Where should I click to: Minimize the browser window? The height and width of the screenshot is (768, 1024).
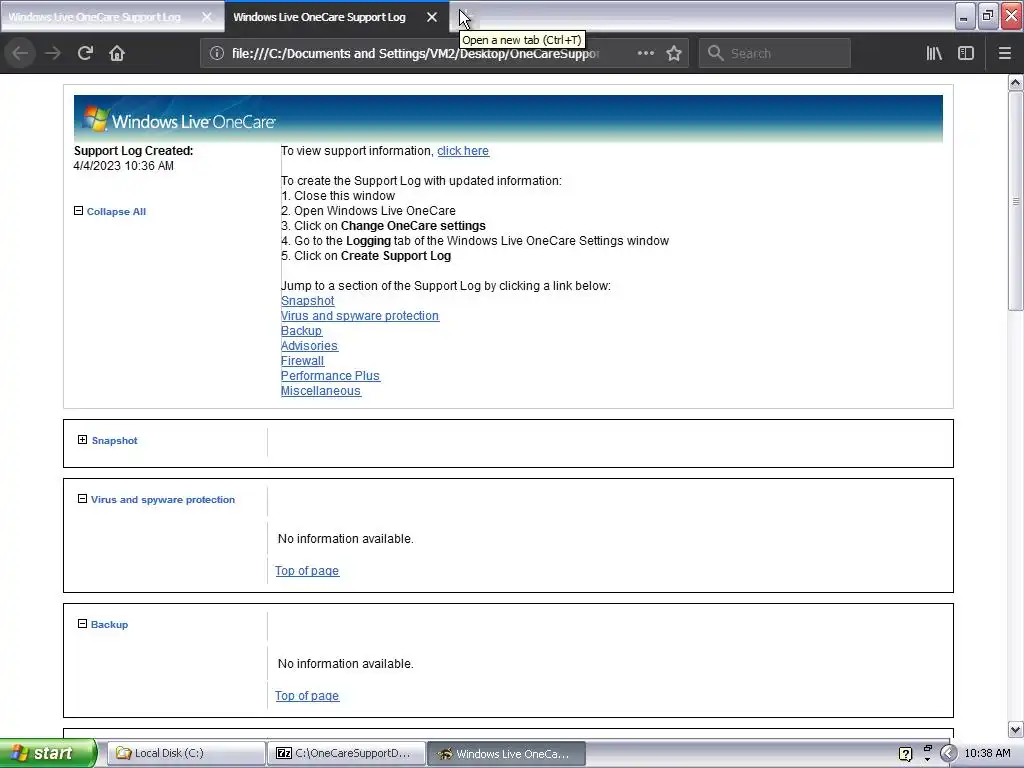964,16
